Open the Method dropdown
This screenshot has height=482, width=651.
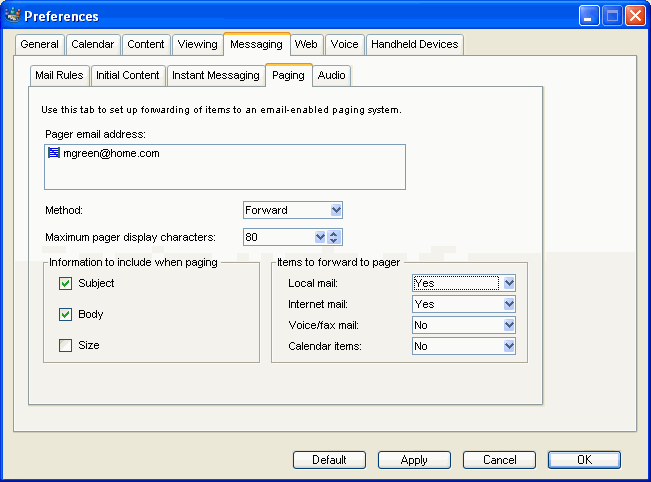point(336,210)
